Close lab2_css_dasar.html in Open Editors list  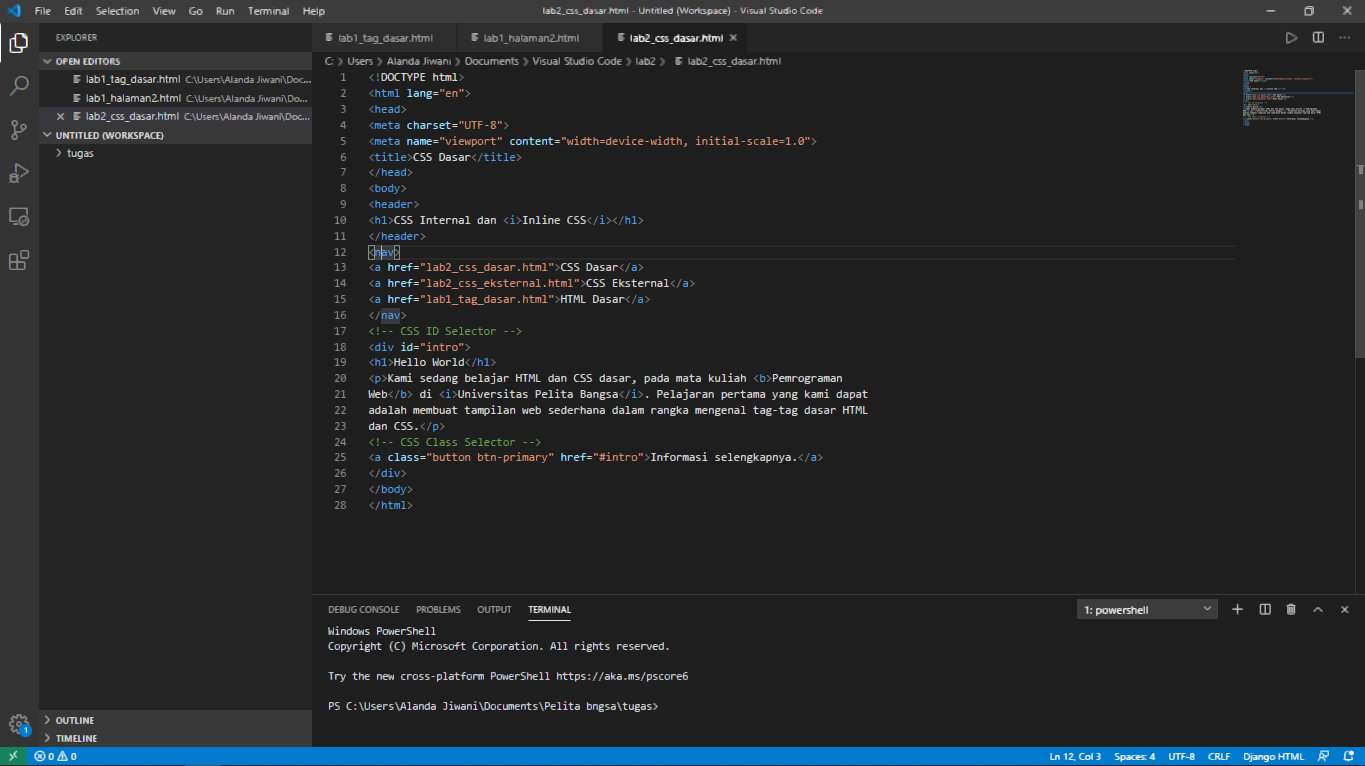pyautogui.click(x=61, y=116)
